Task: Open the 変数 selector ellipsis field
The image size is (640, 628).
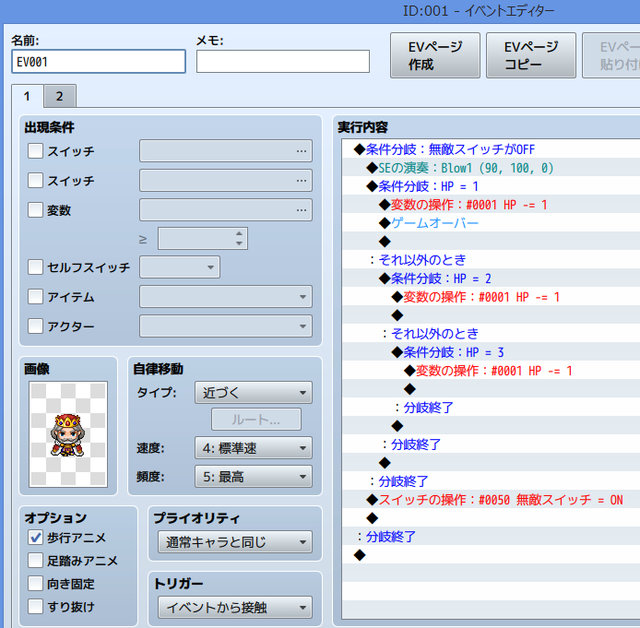Action: click(226, 210)
